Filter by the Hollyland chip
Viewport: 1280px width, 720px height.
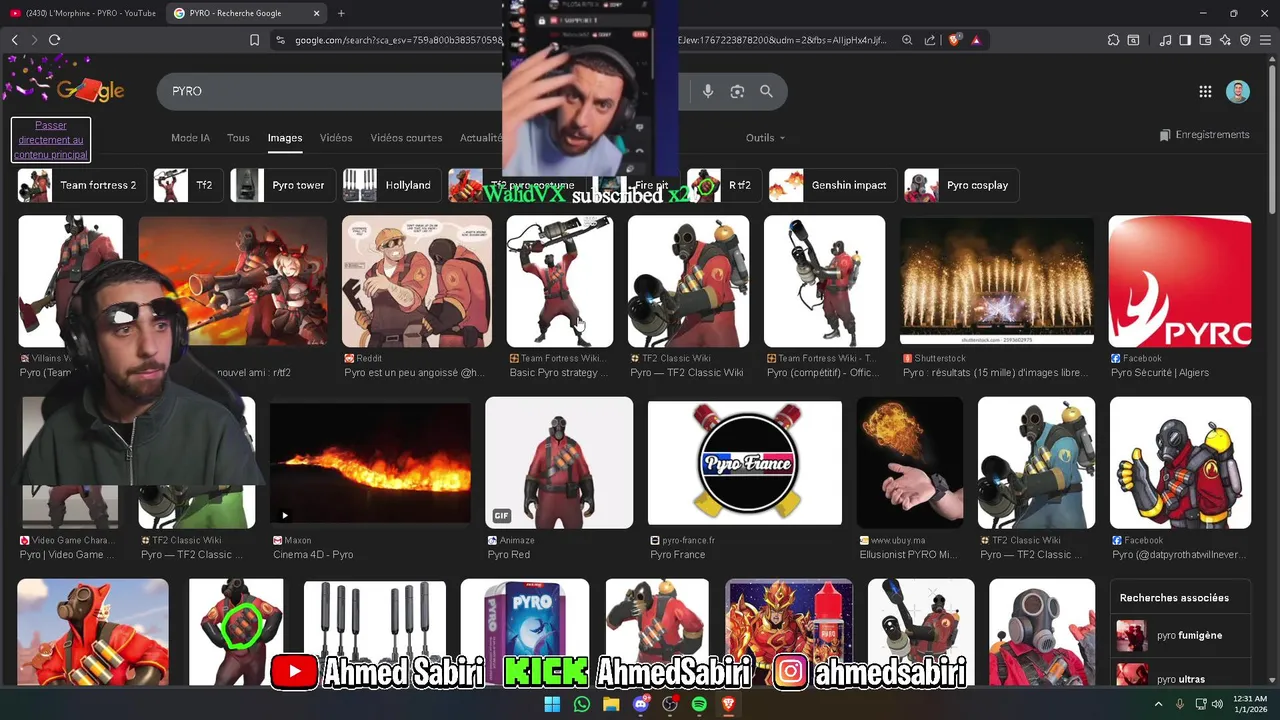(x=392, y=185)
